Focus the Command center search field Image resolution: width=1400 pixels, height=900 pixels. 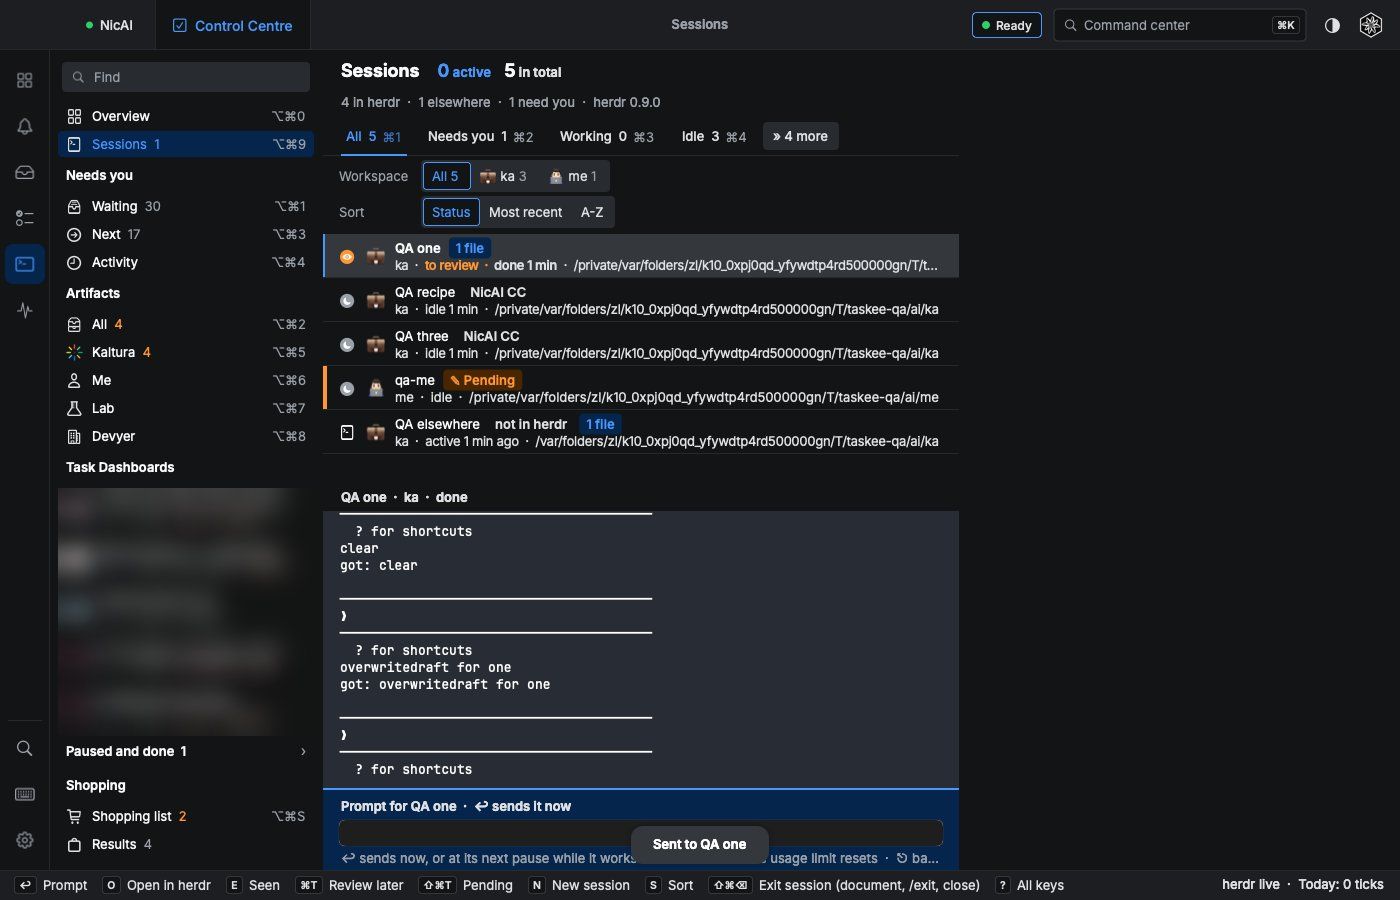[1180, 25]
